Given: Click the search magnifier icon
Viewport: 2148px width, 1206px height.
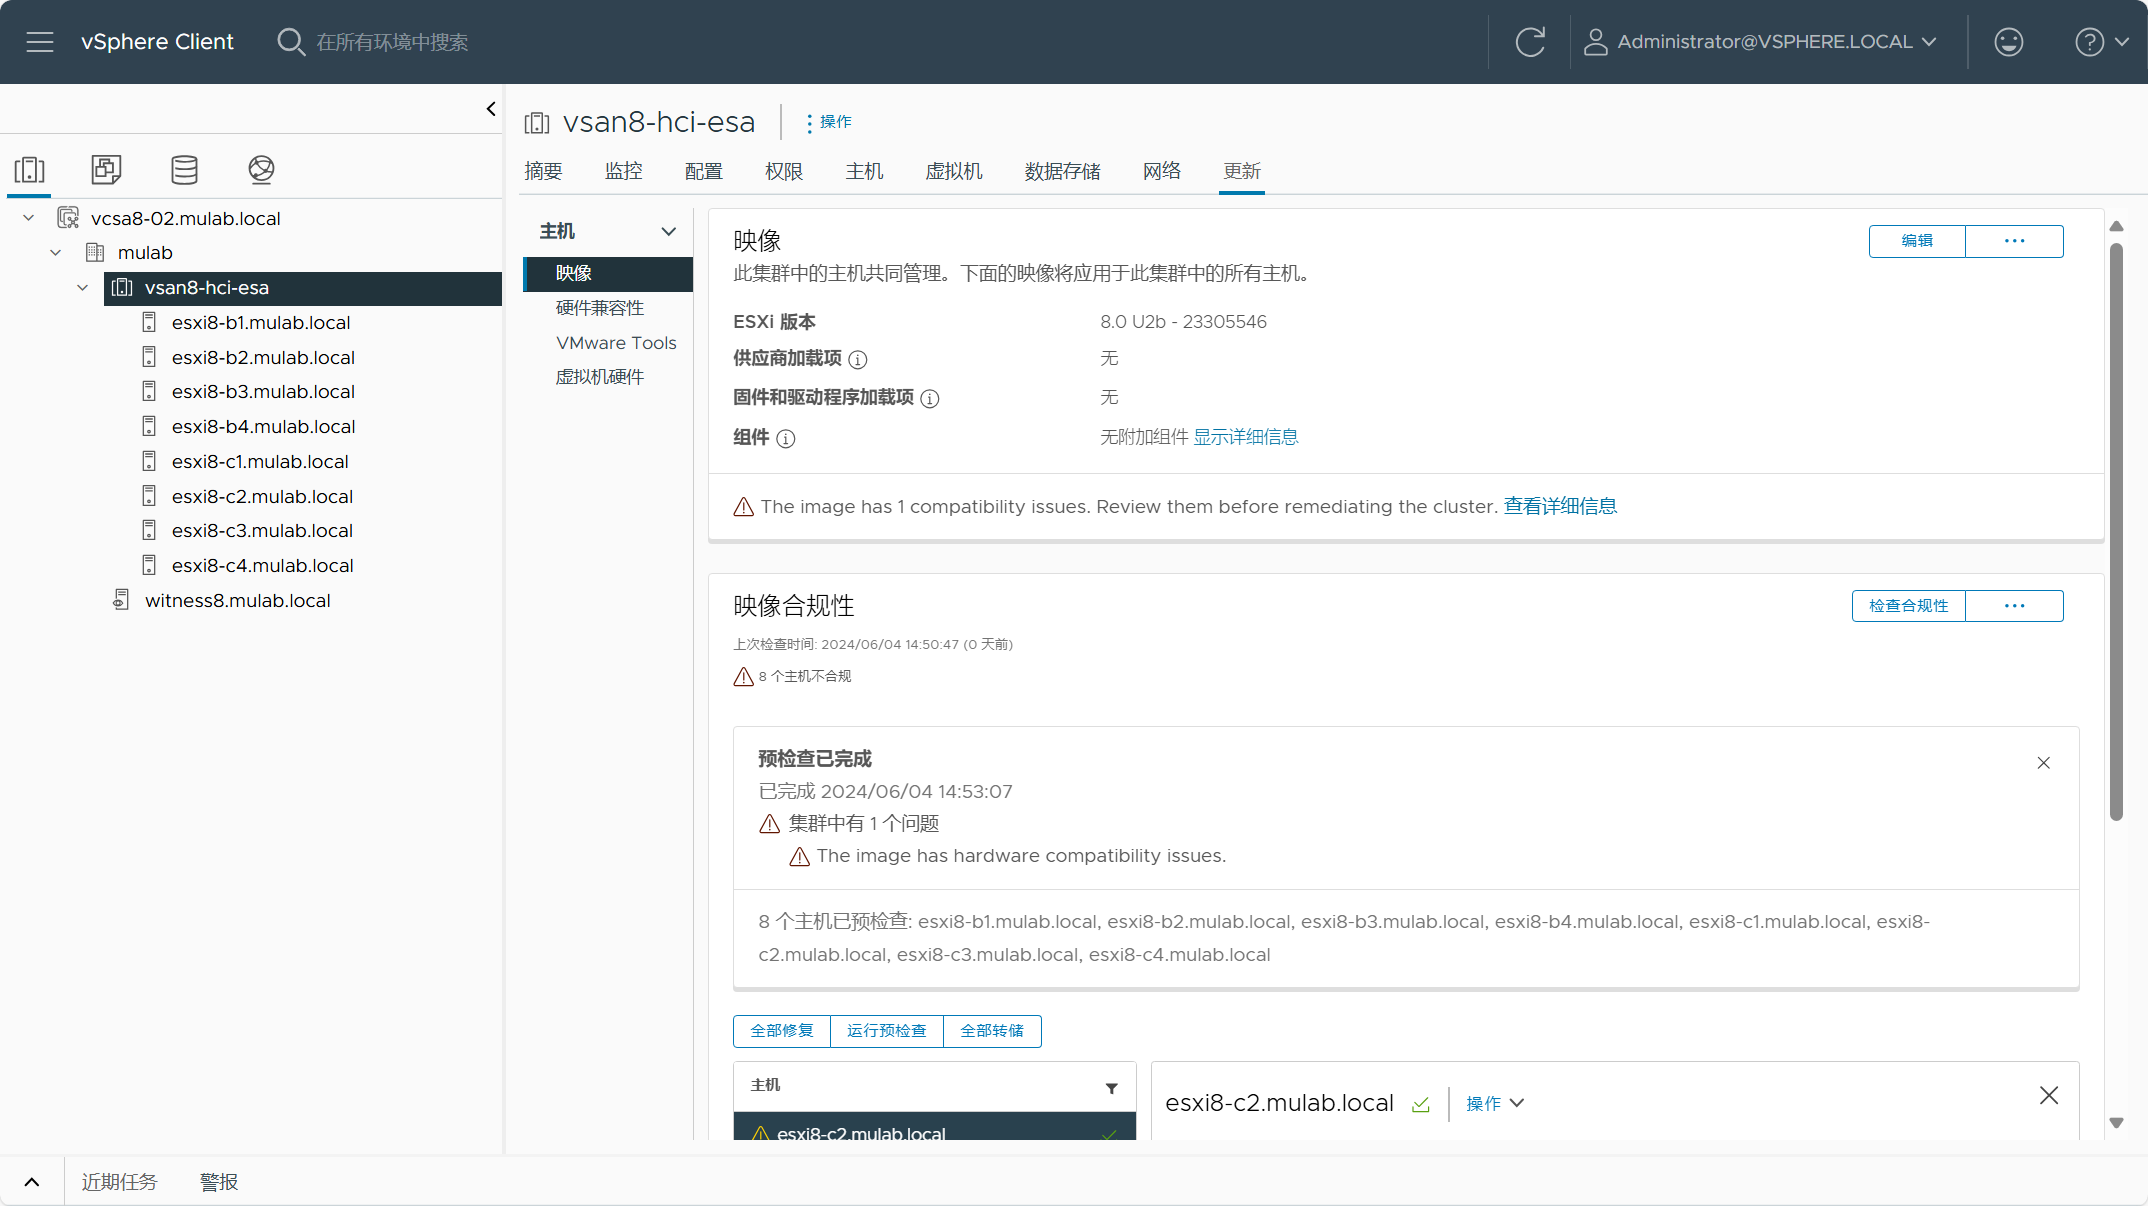Looking at the screenshot, I should 290,42.
